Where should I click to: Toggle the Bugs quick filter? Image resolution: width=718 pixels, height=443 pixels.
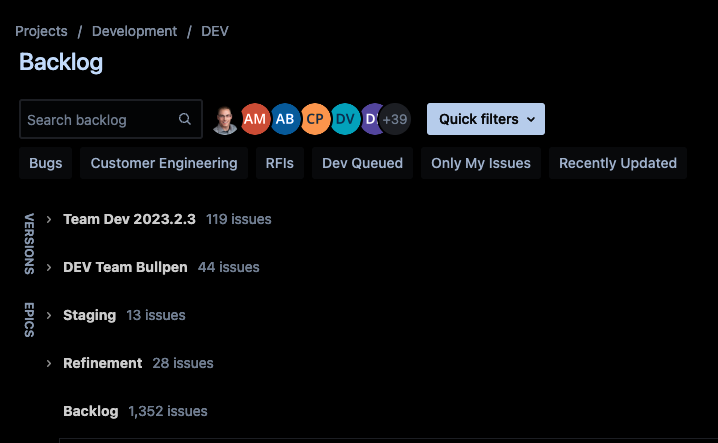45,163
